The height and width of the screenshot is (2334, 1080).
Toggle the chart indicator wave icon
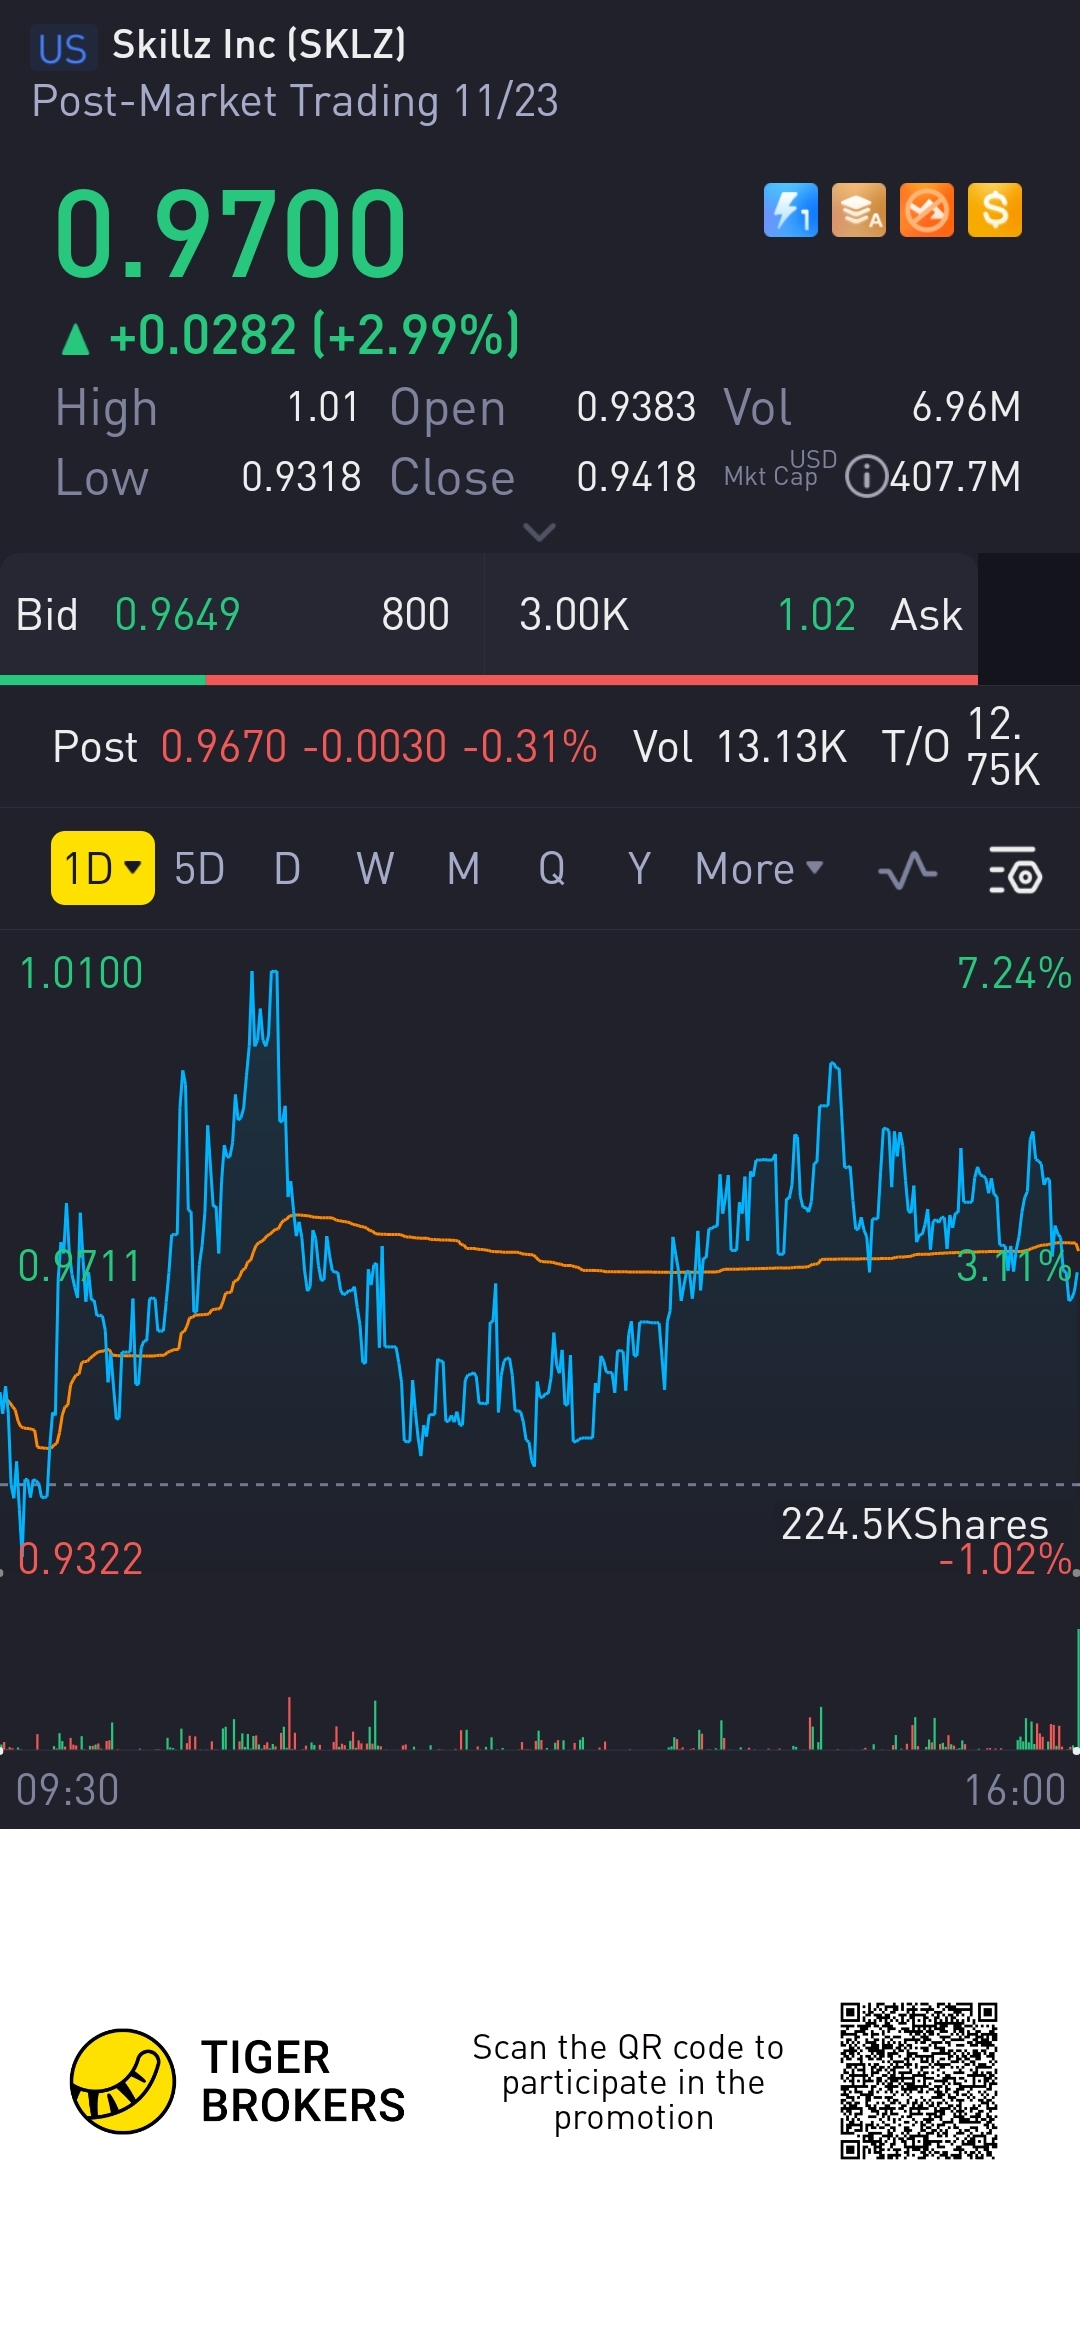(x=908, y=869)
